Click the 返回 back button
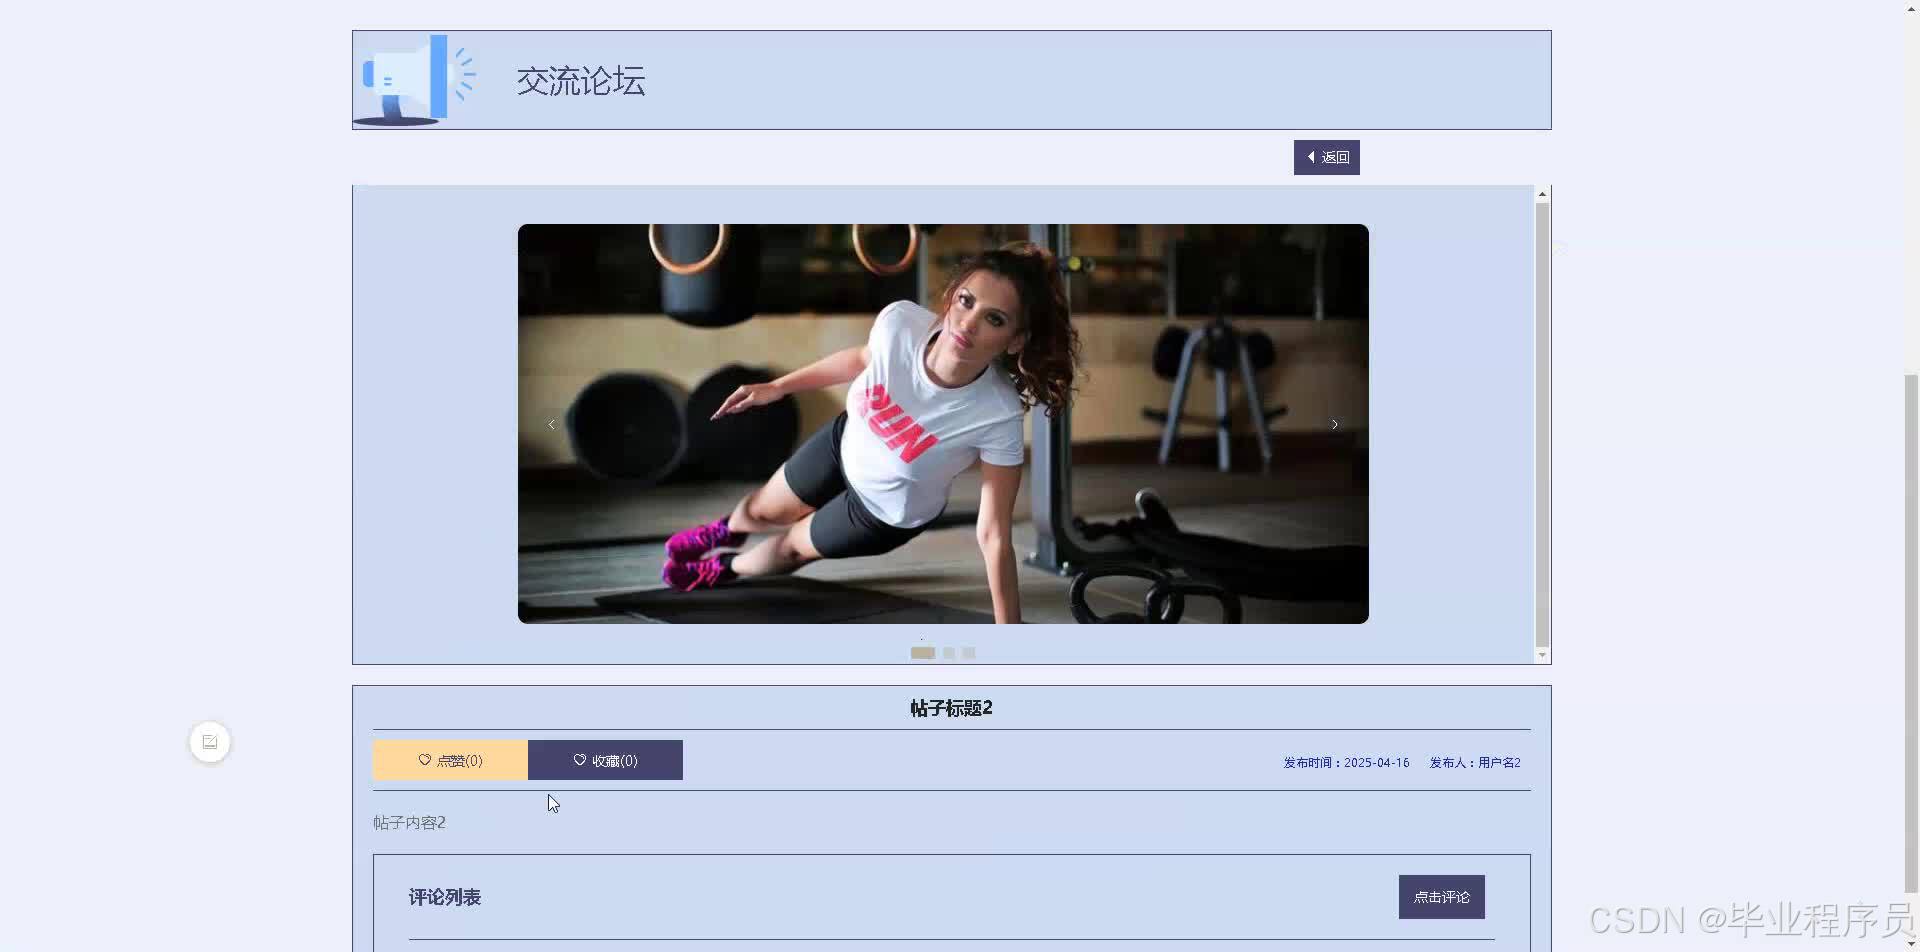 (x=1326, y=157)
